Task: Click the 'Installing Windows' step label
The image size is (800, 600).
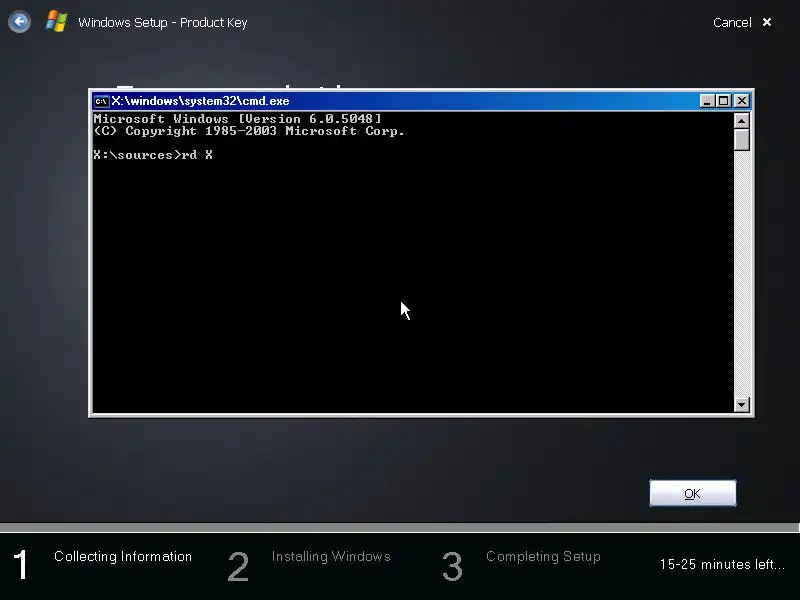Action: (x=331, y=557)
